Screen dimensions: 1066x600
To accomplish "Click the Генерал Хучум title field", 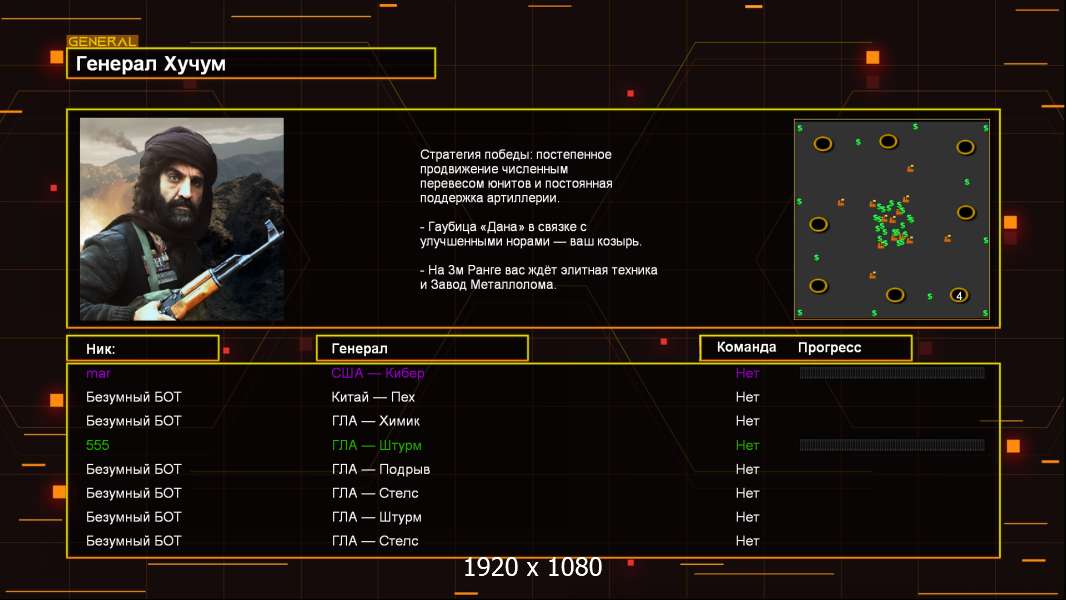I will click(x=251, y=63).
